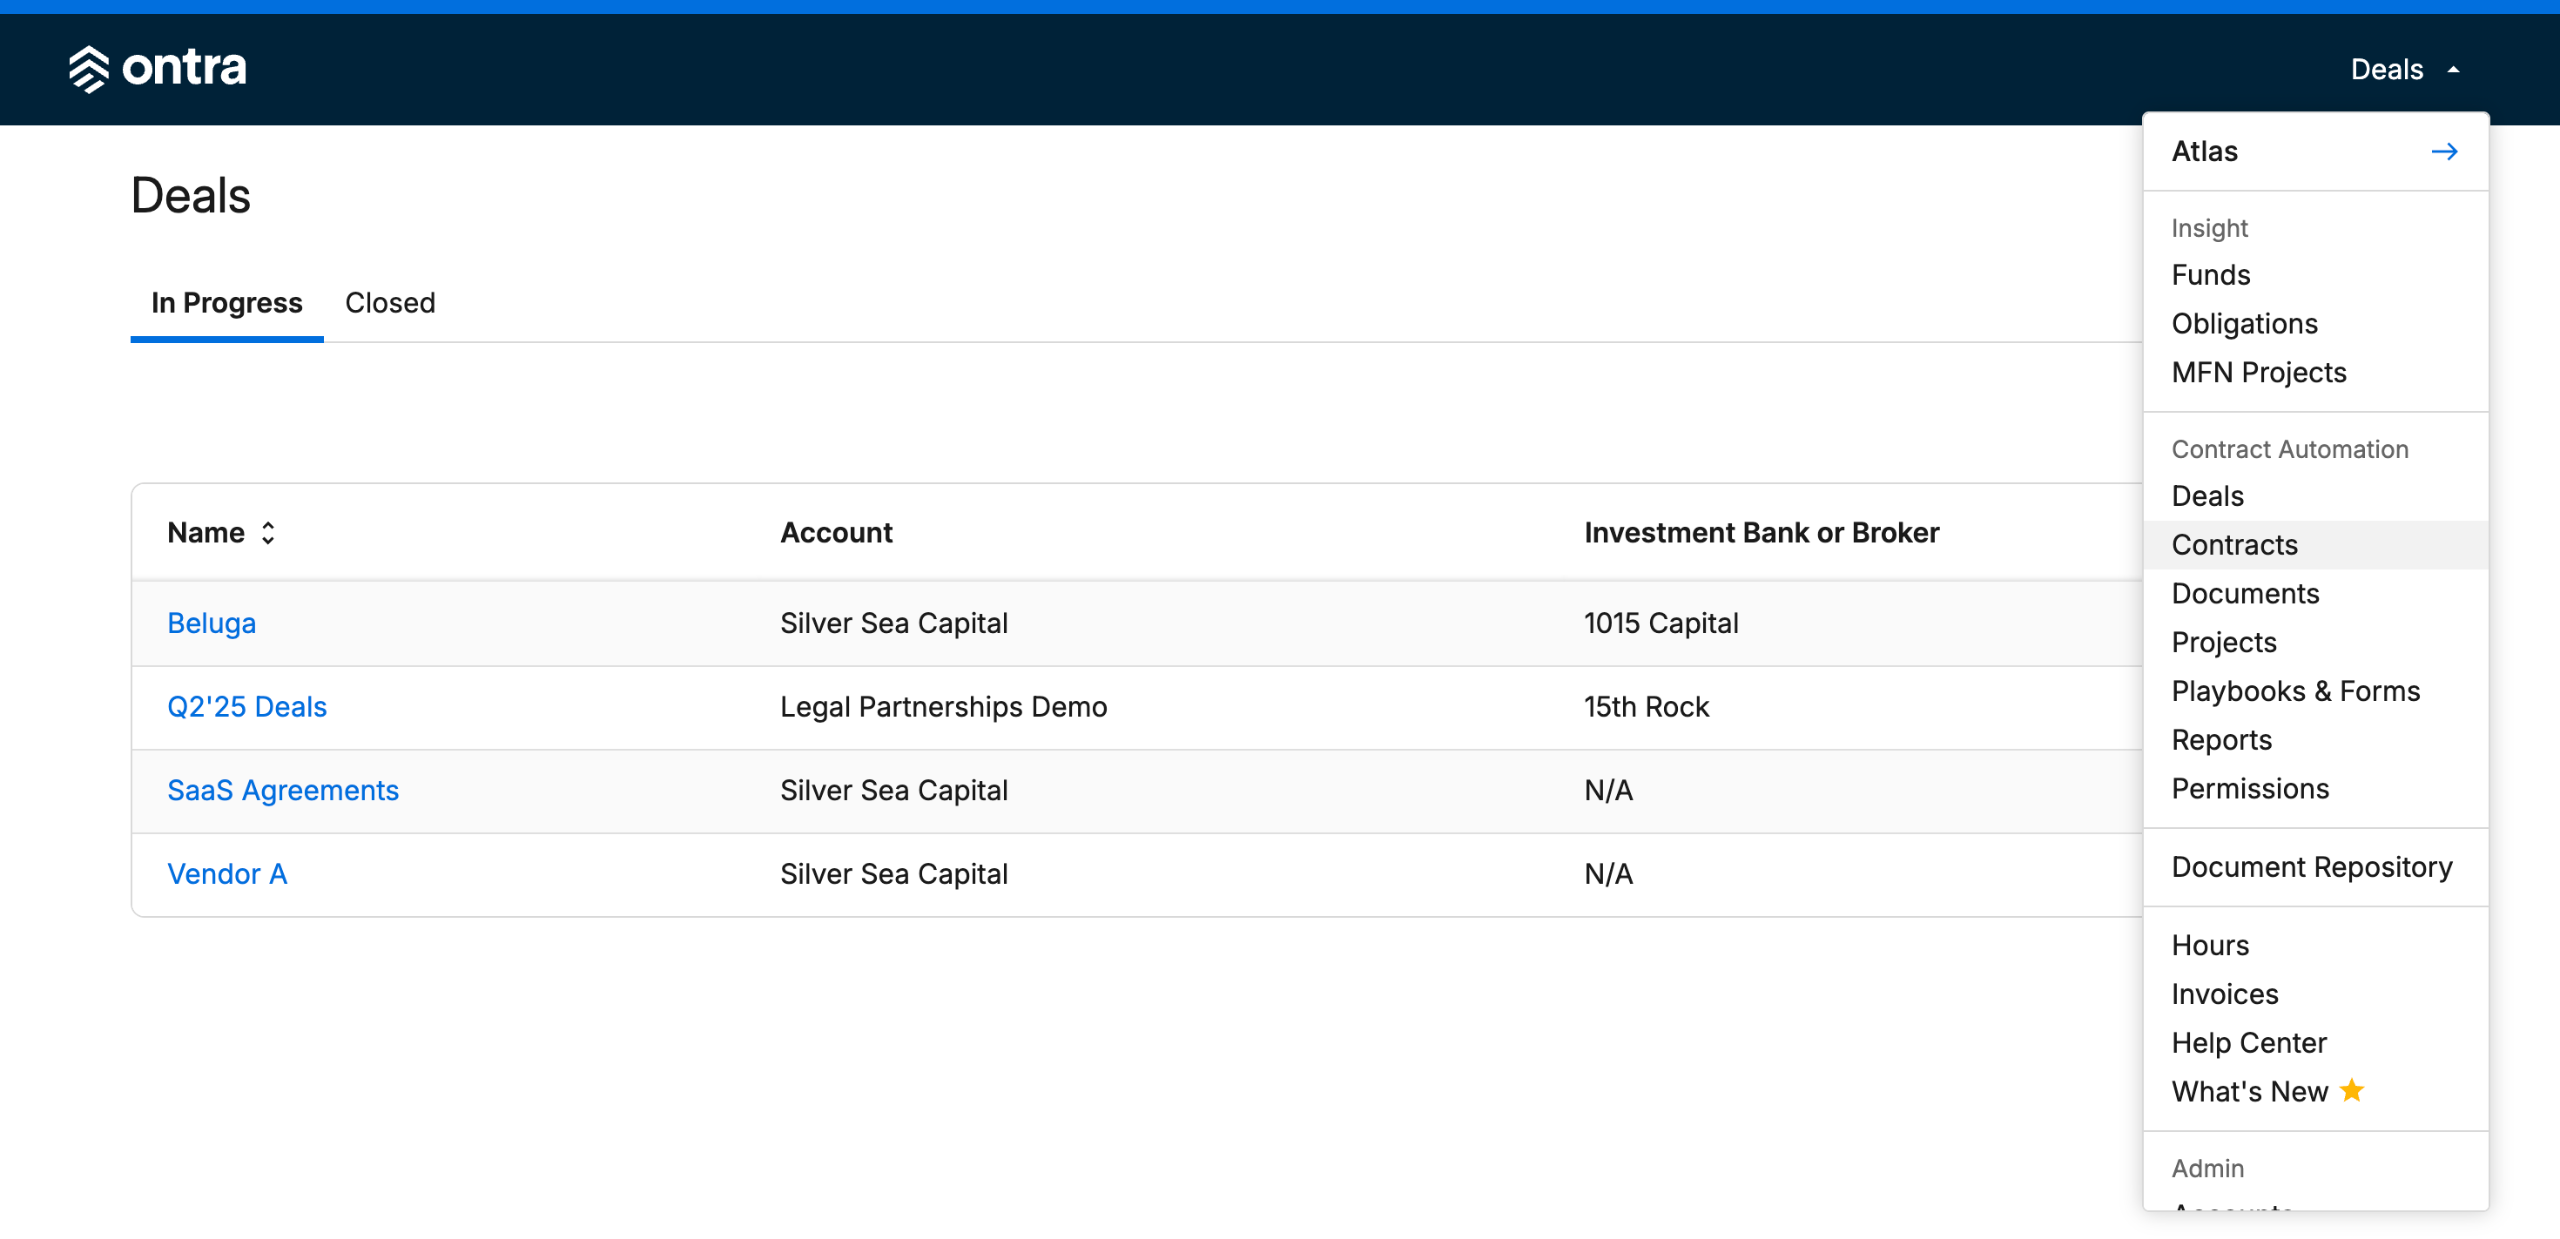Open the SaaS Agreements deal
Screen dimensions: 2560x1239
tap(283, 790)
